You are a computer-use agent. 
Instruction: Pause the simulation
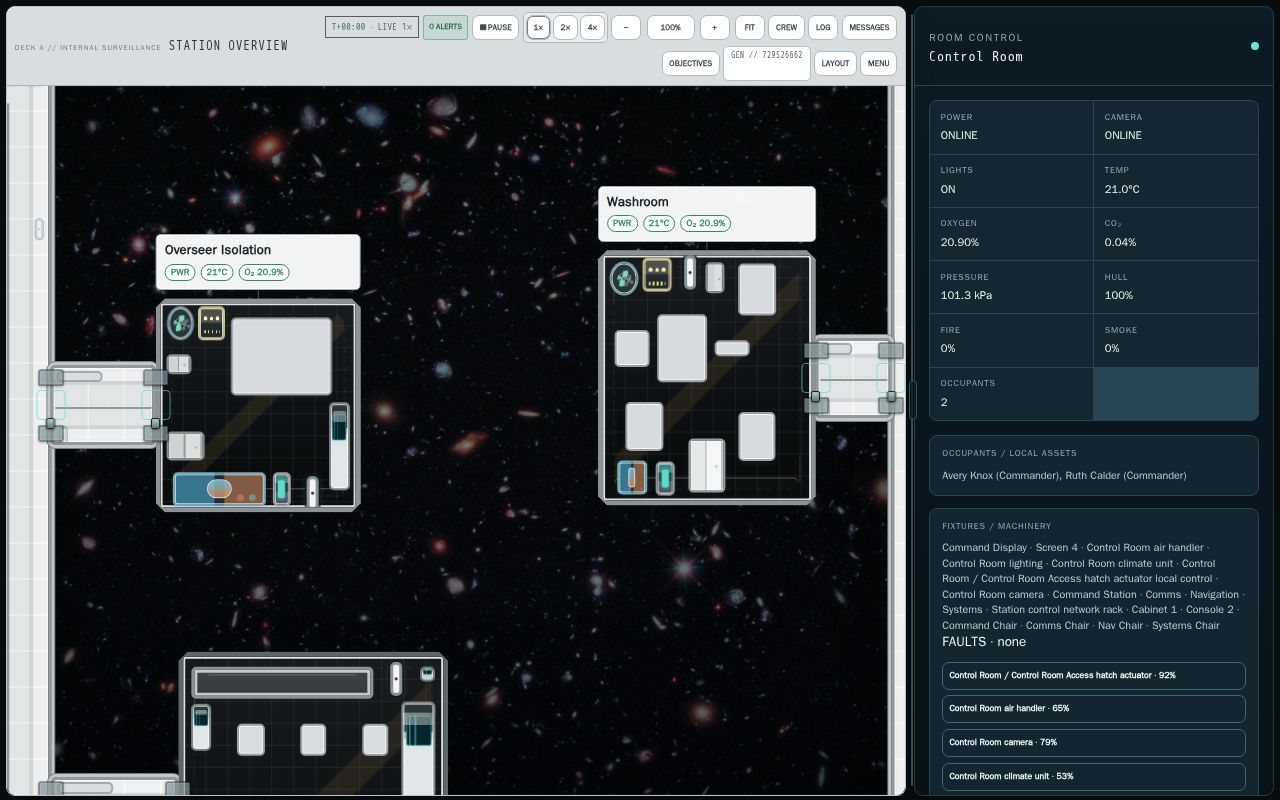pyautogui.click(x=495, y=27)
